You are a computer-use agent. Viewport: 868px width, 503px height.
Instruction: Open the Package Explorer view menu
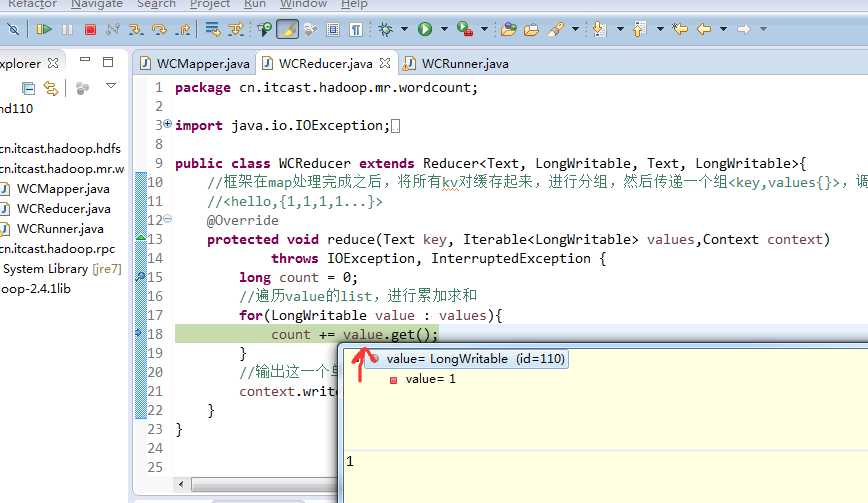[111, 86]
